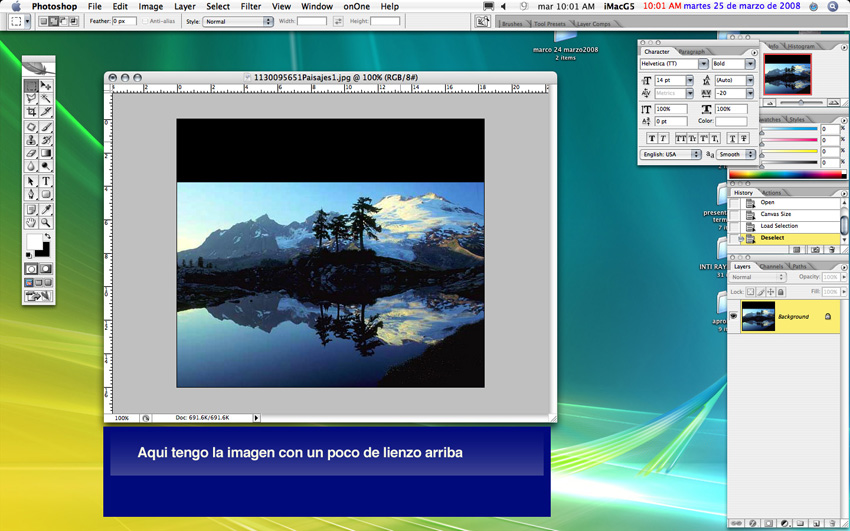
Task: Hide the Background layer with eye icon
Action: (734, 317)
